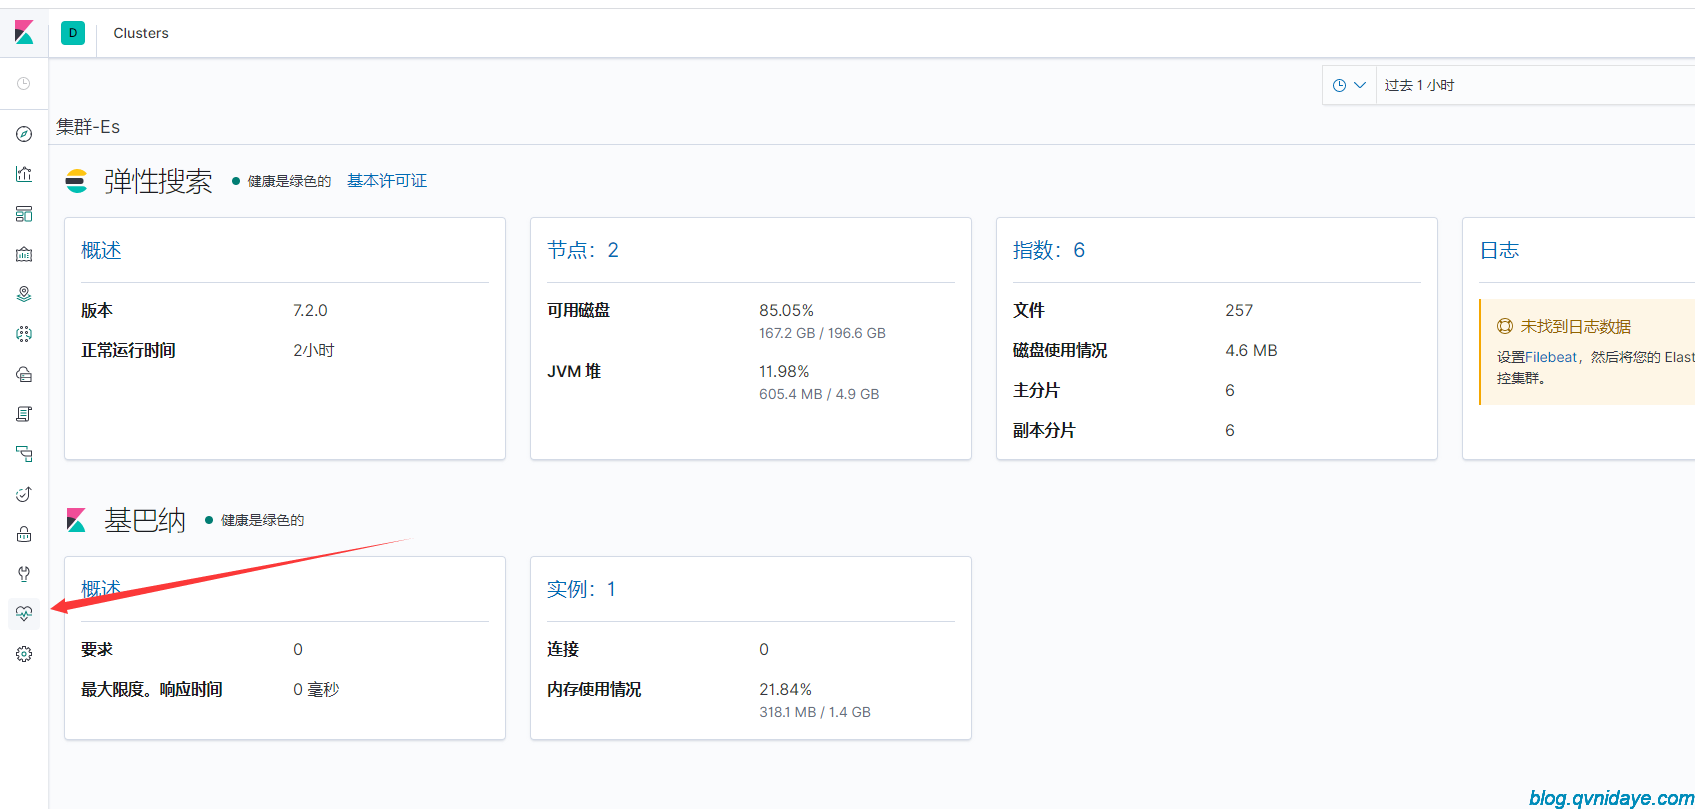Open Stack Monitoring heartbeat icon in sidebar

tap(24, 614)
